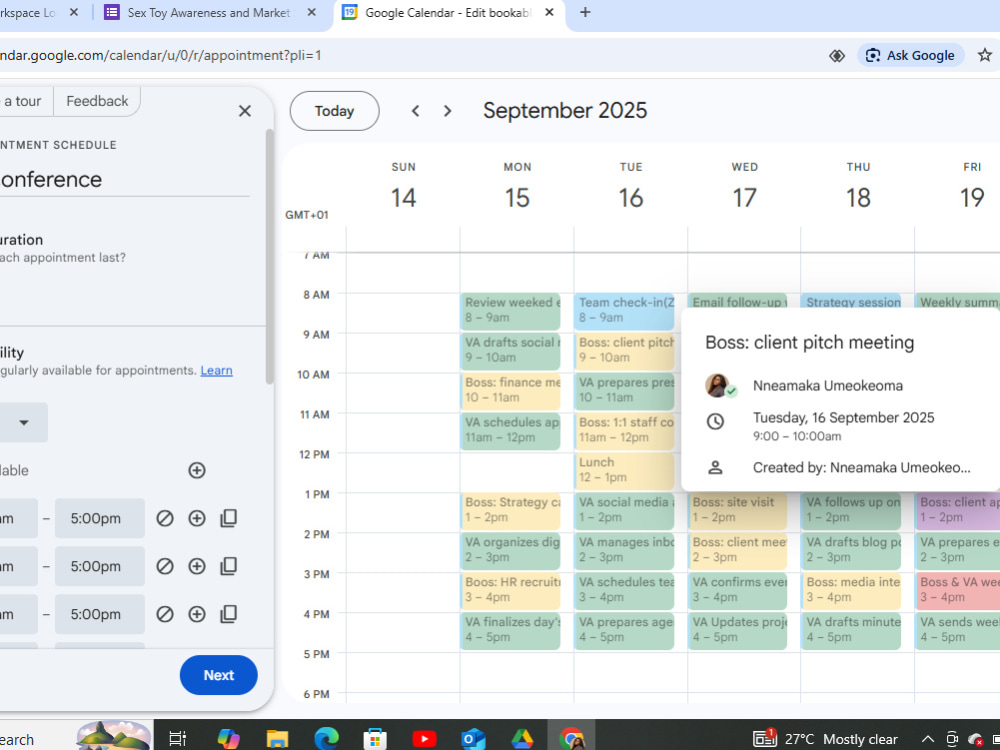This screenshot has width=1000, height=750.
Task: Switch to the Workspace tab
Action: 29,12
